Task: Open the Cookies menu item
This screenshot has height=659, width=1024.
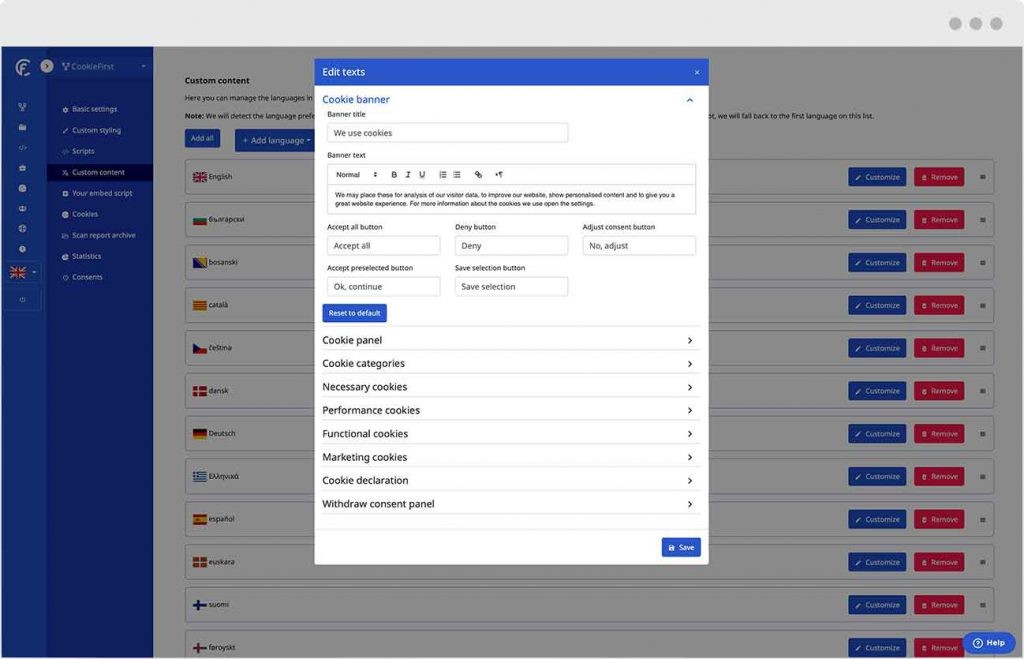Action: (x=88, y=214)
